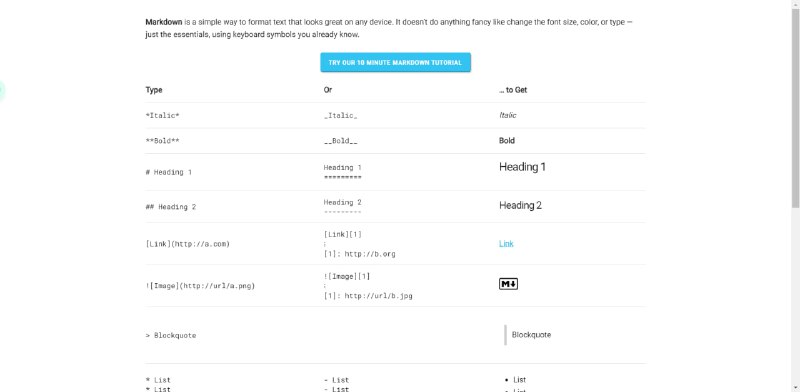Screen dimensions: 800x392
Task: Click the rendered Heading 1 output
Action: (522, 167)
